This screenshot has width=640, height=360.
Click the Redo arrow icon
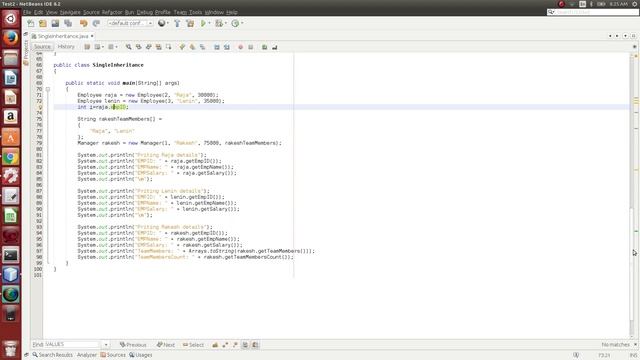[x=96, y=23]
